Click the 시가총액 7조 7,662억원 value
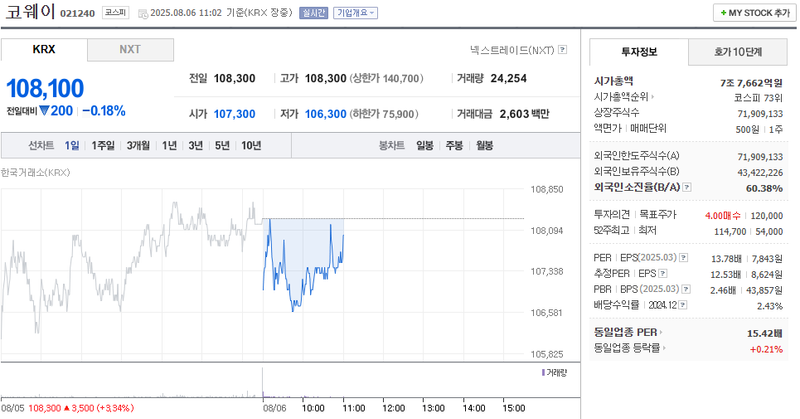 coord(751,83)
